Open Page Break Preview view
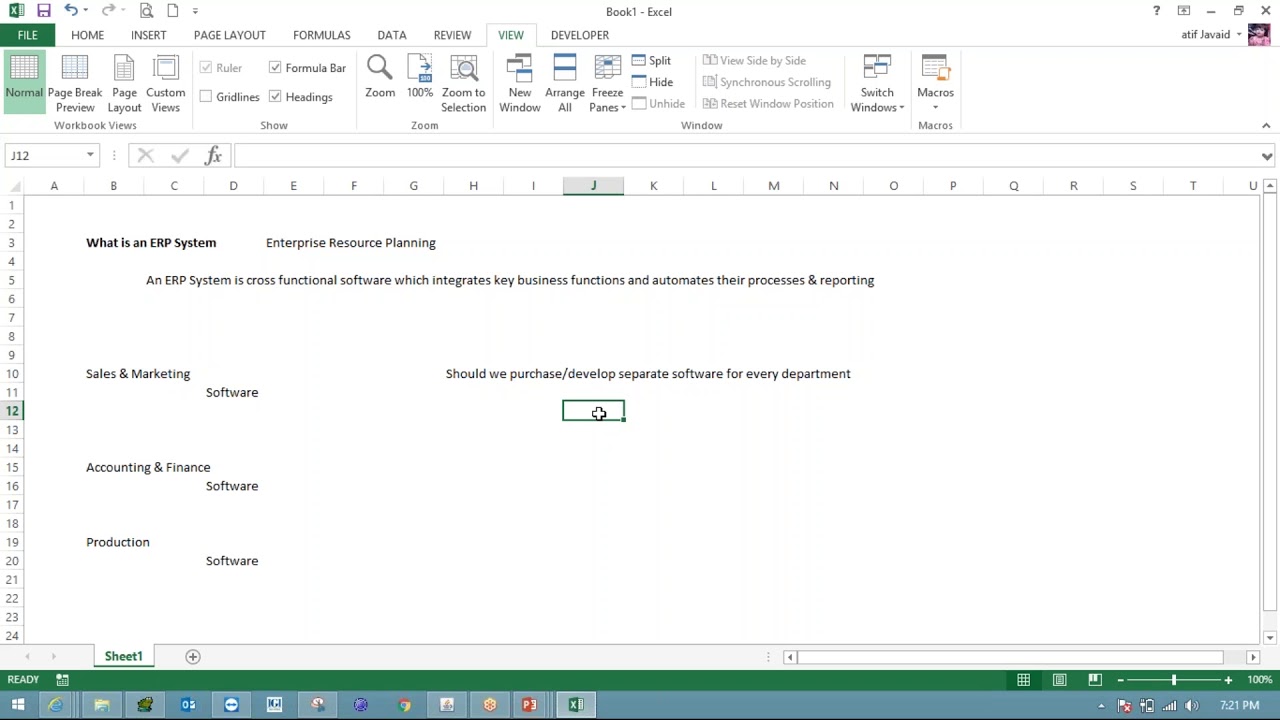The height and width of the screenshot is (720, 1280). (75, 83)
